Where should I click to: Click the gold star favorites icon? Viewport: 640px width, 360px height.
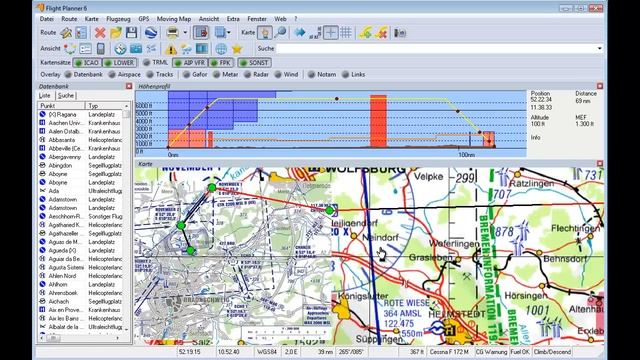237,49
